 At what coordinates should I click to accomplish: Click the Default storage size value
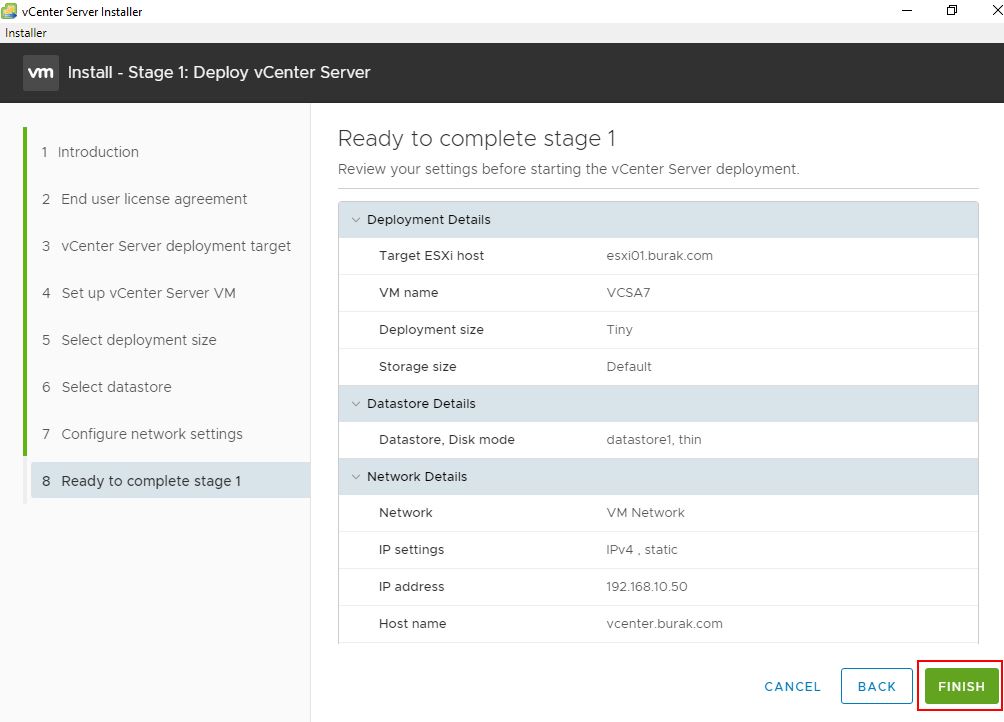coord(629,367)
